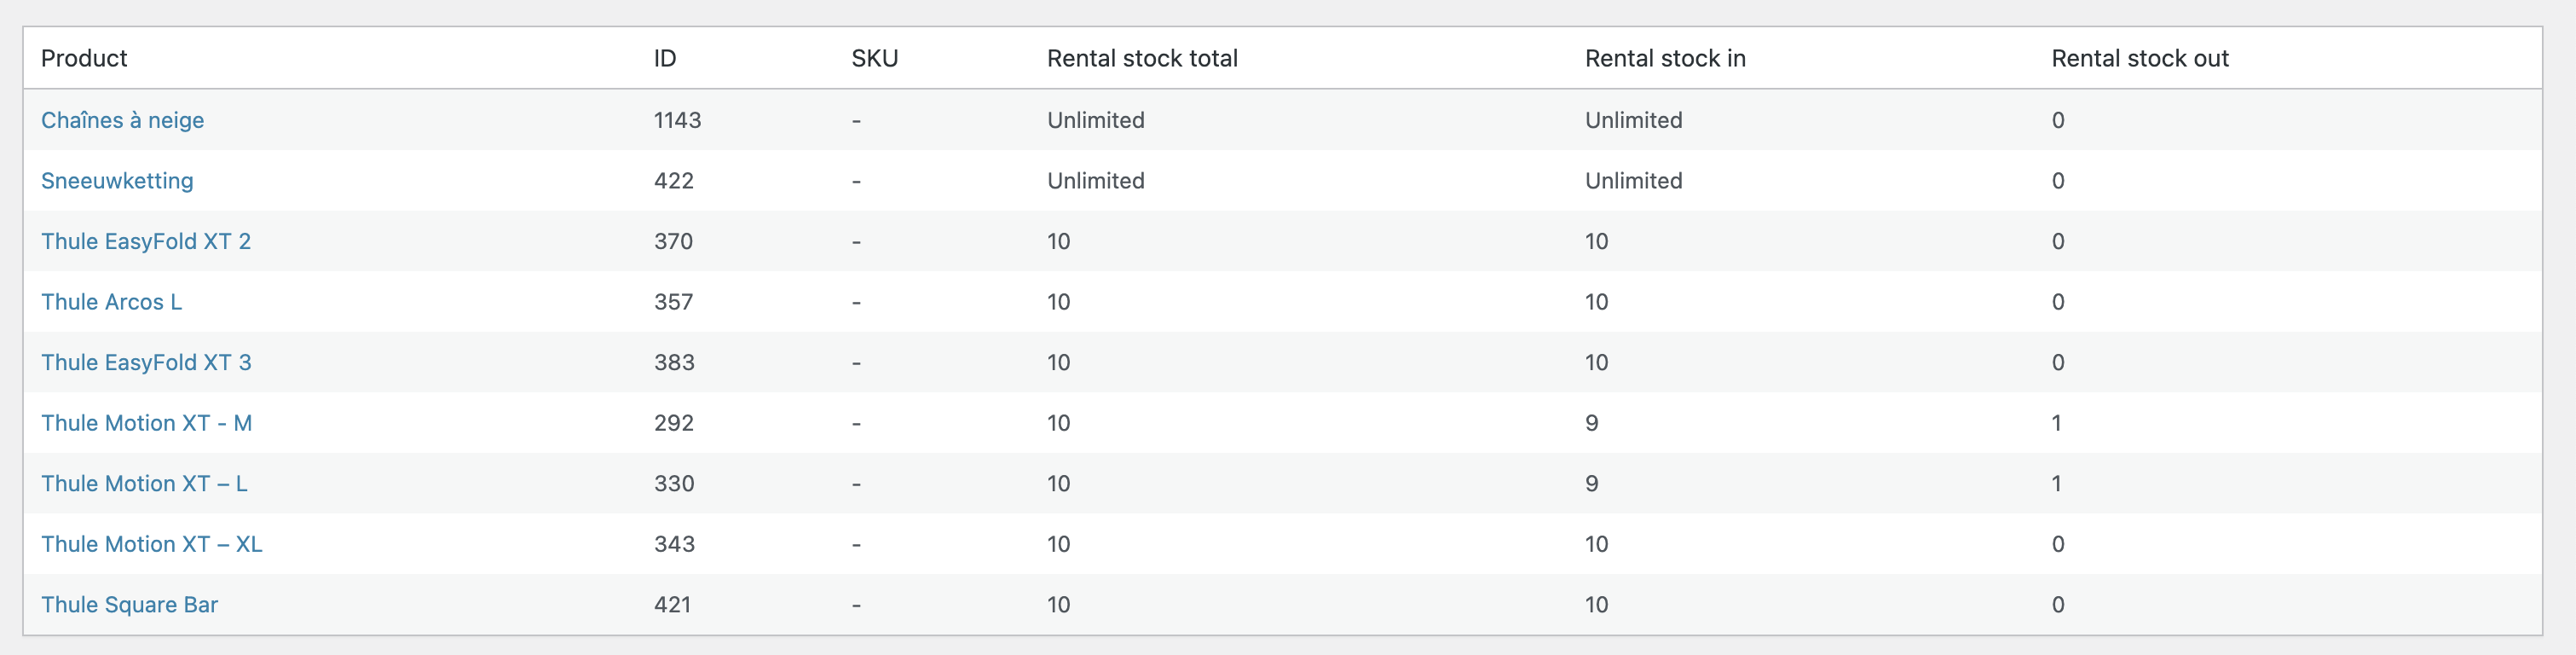Viewport: 2576px width, 655px height.
Task: Click the Rental stock out header
Action: pos(2140,58)
